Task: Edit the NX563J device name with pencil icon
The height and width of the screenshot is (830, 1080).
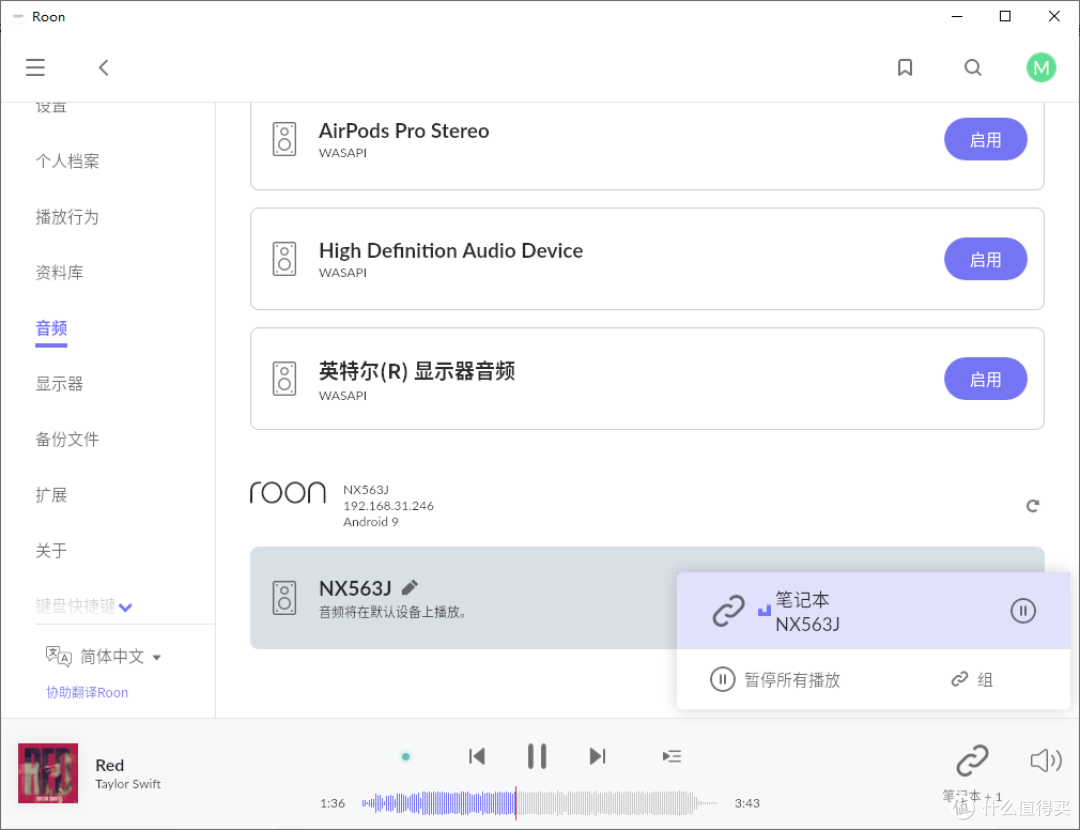Action: click(x=410, y=587)
